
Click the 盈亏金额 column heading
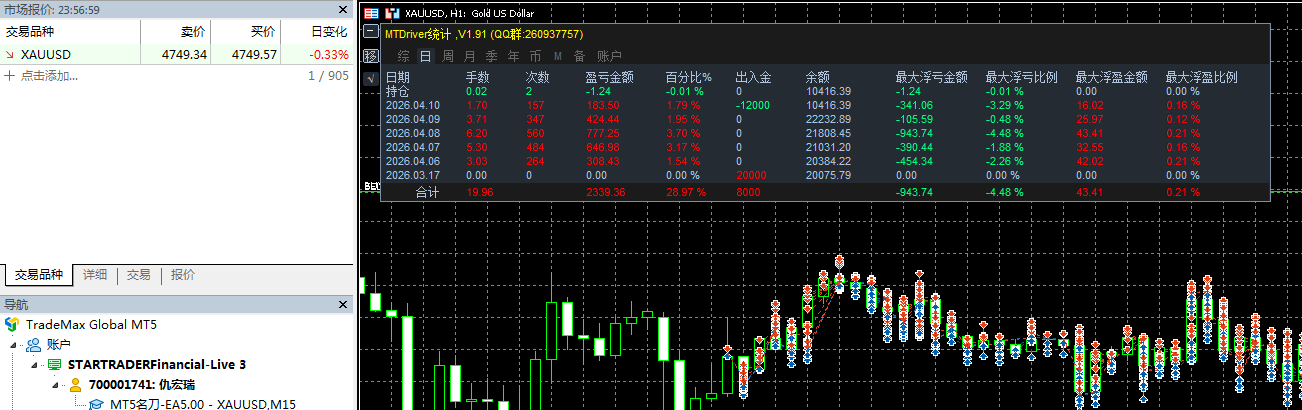609,77
